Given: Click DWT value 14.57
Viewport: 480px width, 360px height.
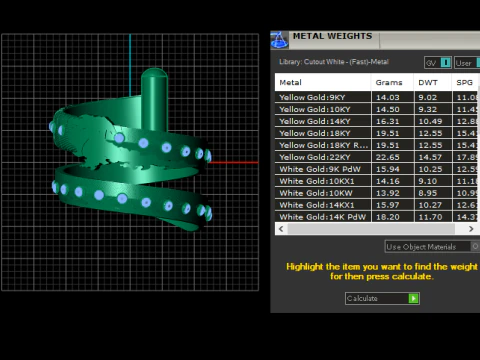Looking at the screenshot, I should coord(430,157).
